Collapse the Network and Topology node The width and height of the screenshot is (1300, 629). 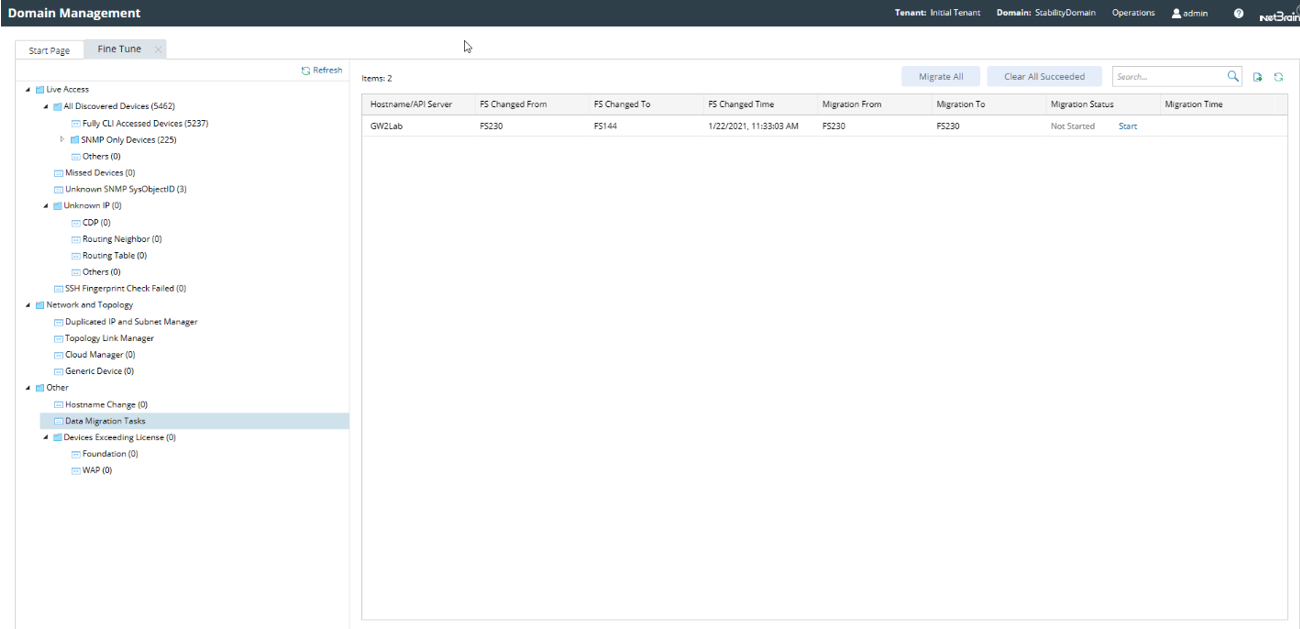[28, 305]
